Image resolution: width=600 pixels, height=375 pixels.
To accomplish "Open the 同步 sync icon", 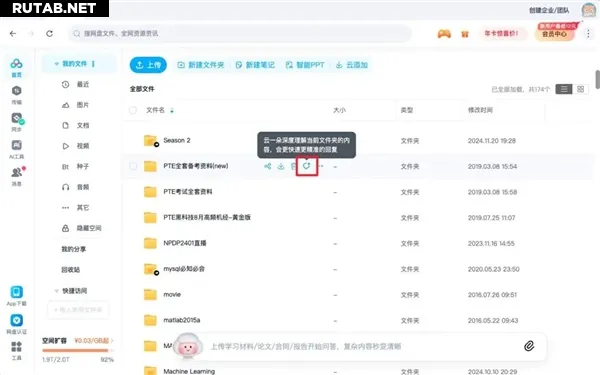I will 17,118.
